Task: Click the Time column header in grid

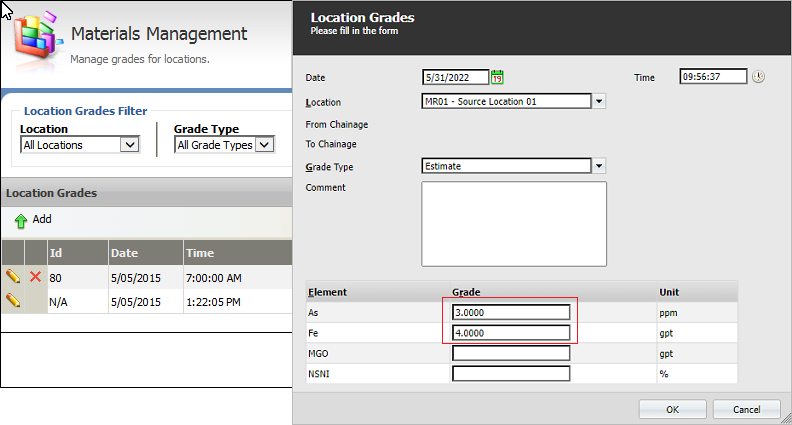Action: [x=237, y=253]
